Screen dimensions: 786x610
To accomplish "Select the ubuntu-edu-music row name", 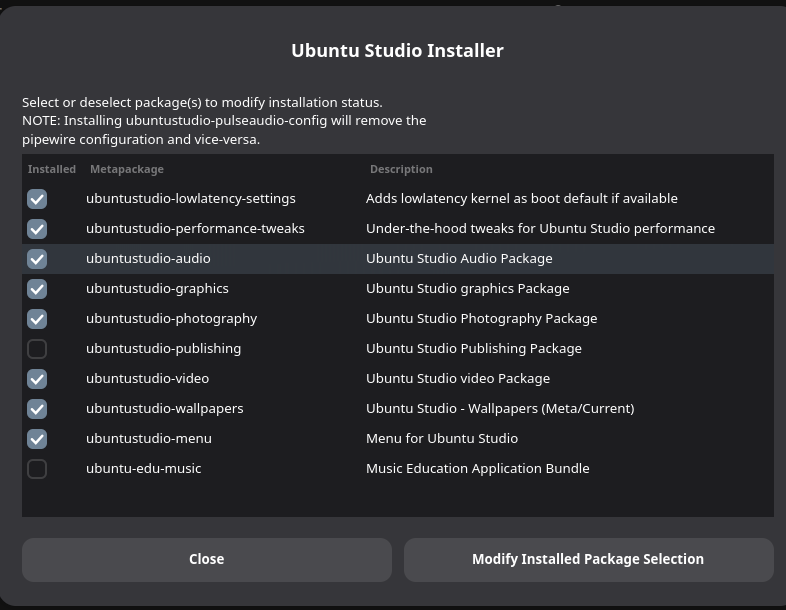I will tap(143, 469).
